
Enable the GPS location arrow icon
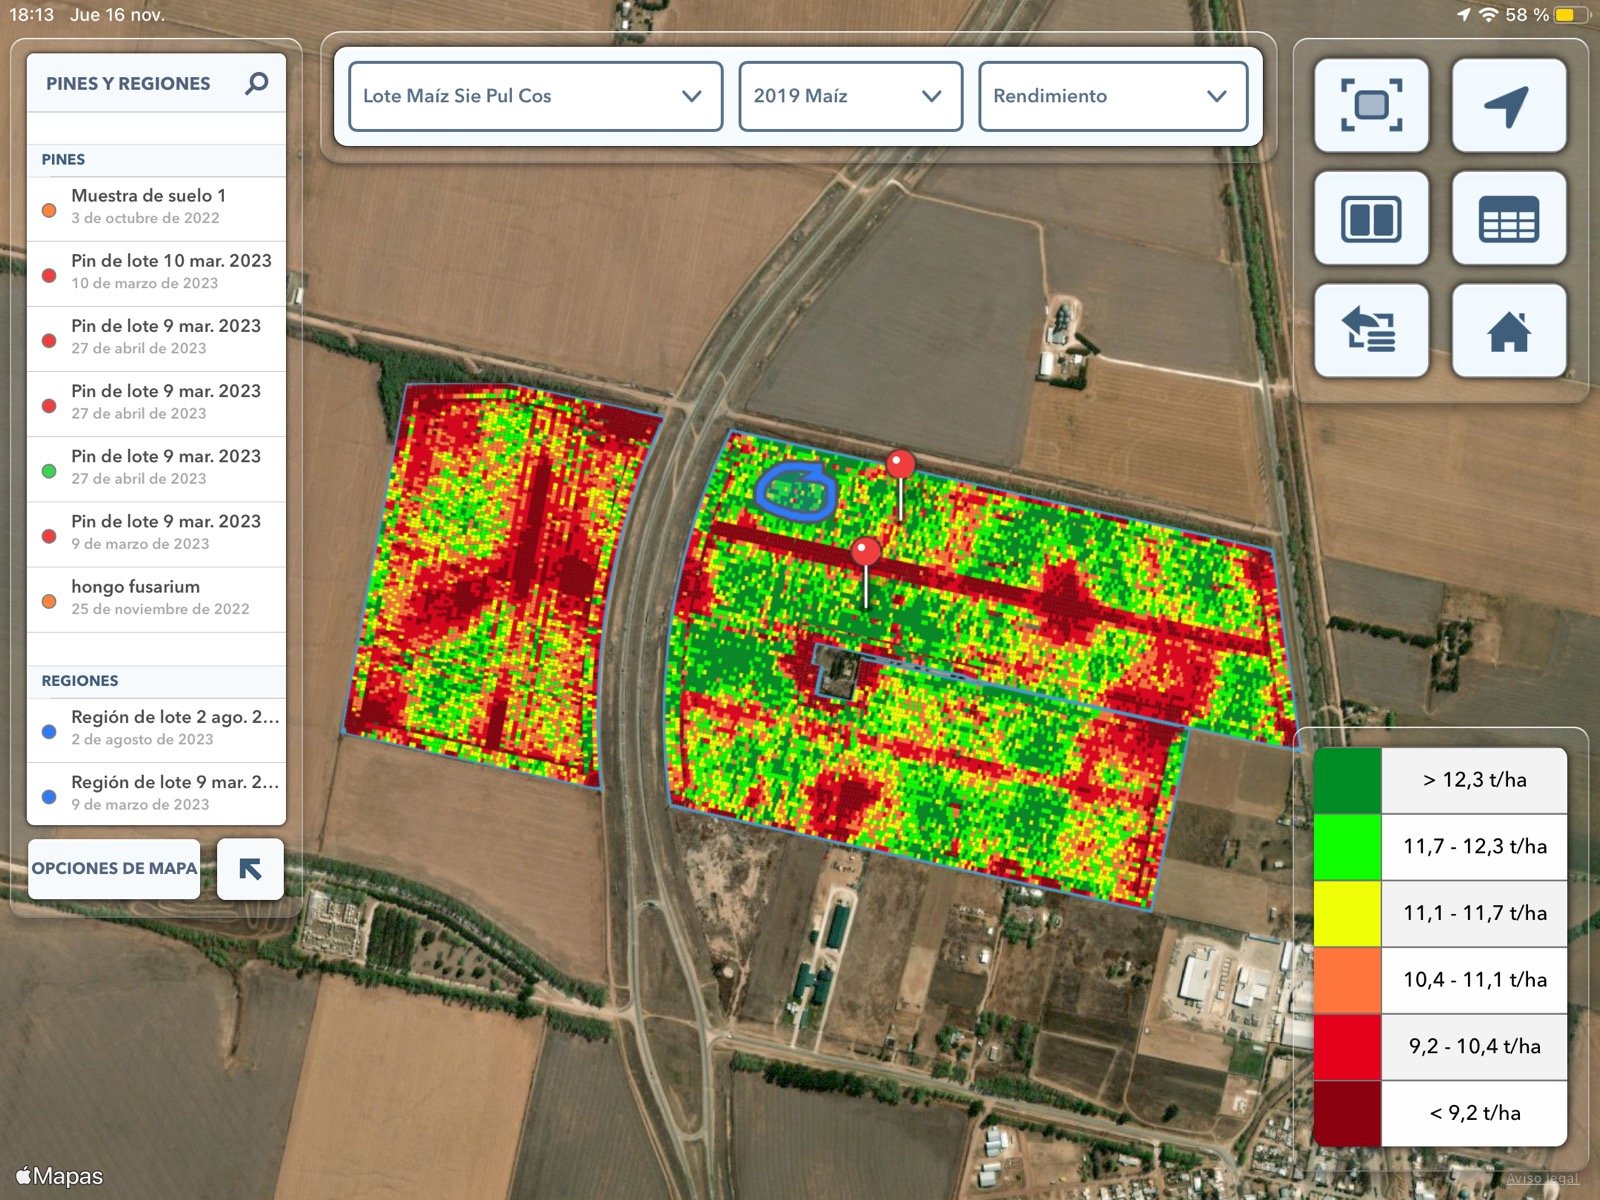coord(1509,104)
